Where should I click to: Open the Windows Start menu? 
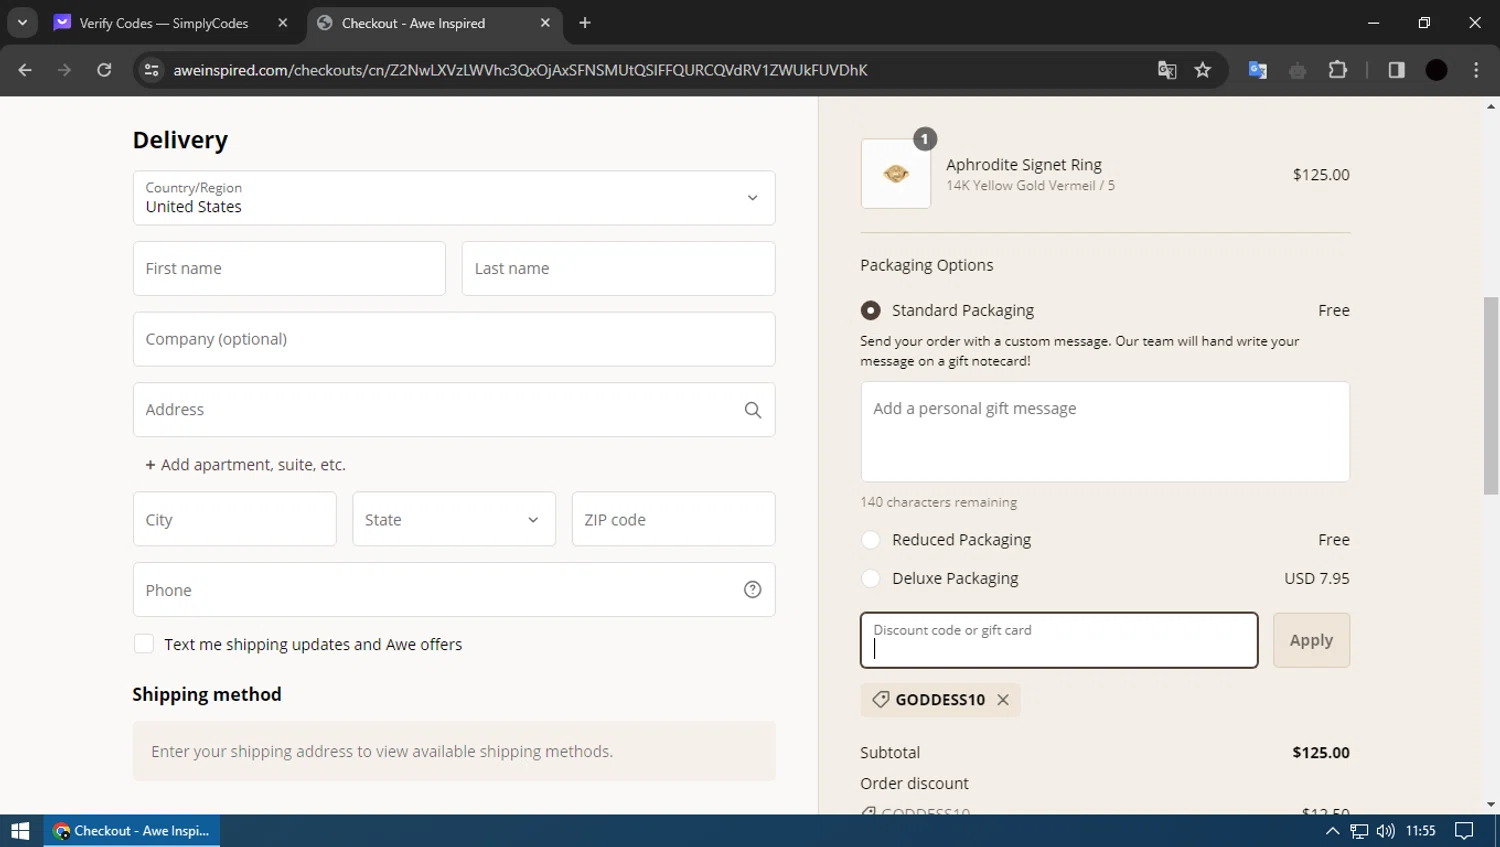[20, 831]
